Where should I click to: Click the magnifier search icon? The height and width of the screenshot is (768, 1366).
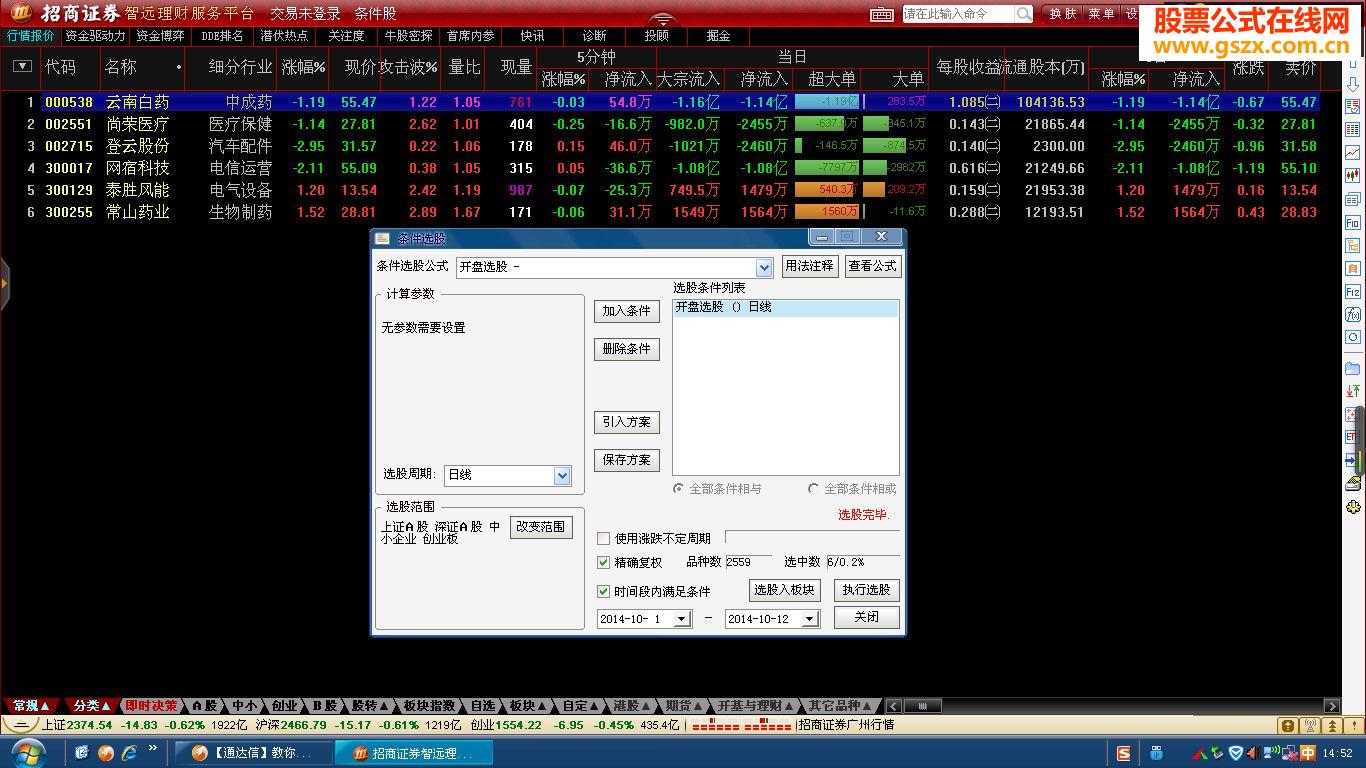click(x=1024, y=14)
